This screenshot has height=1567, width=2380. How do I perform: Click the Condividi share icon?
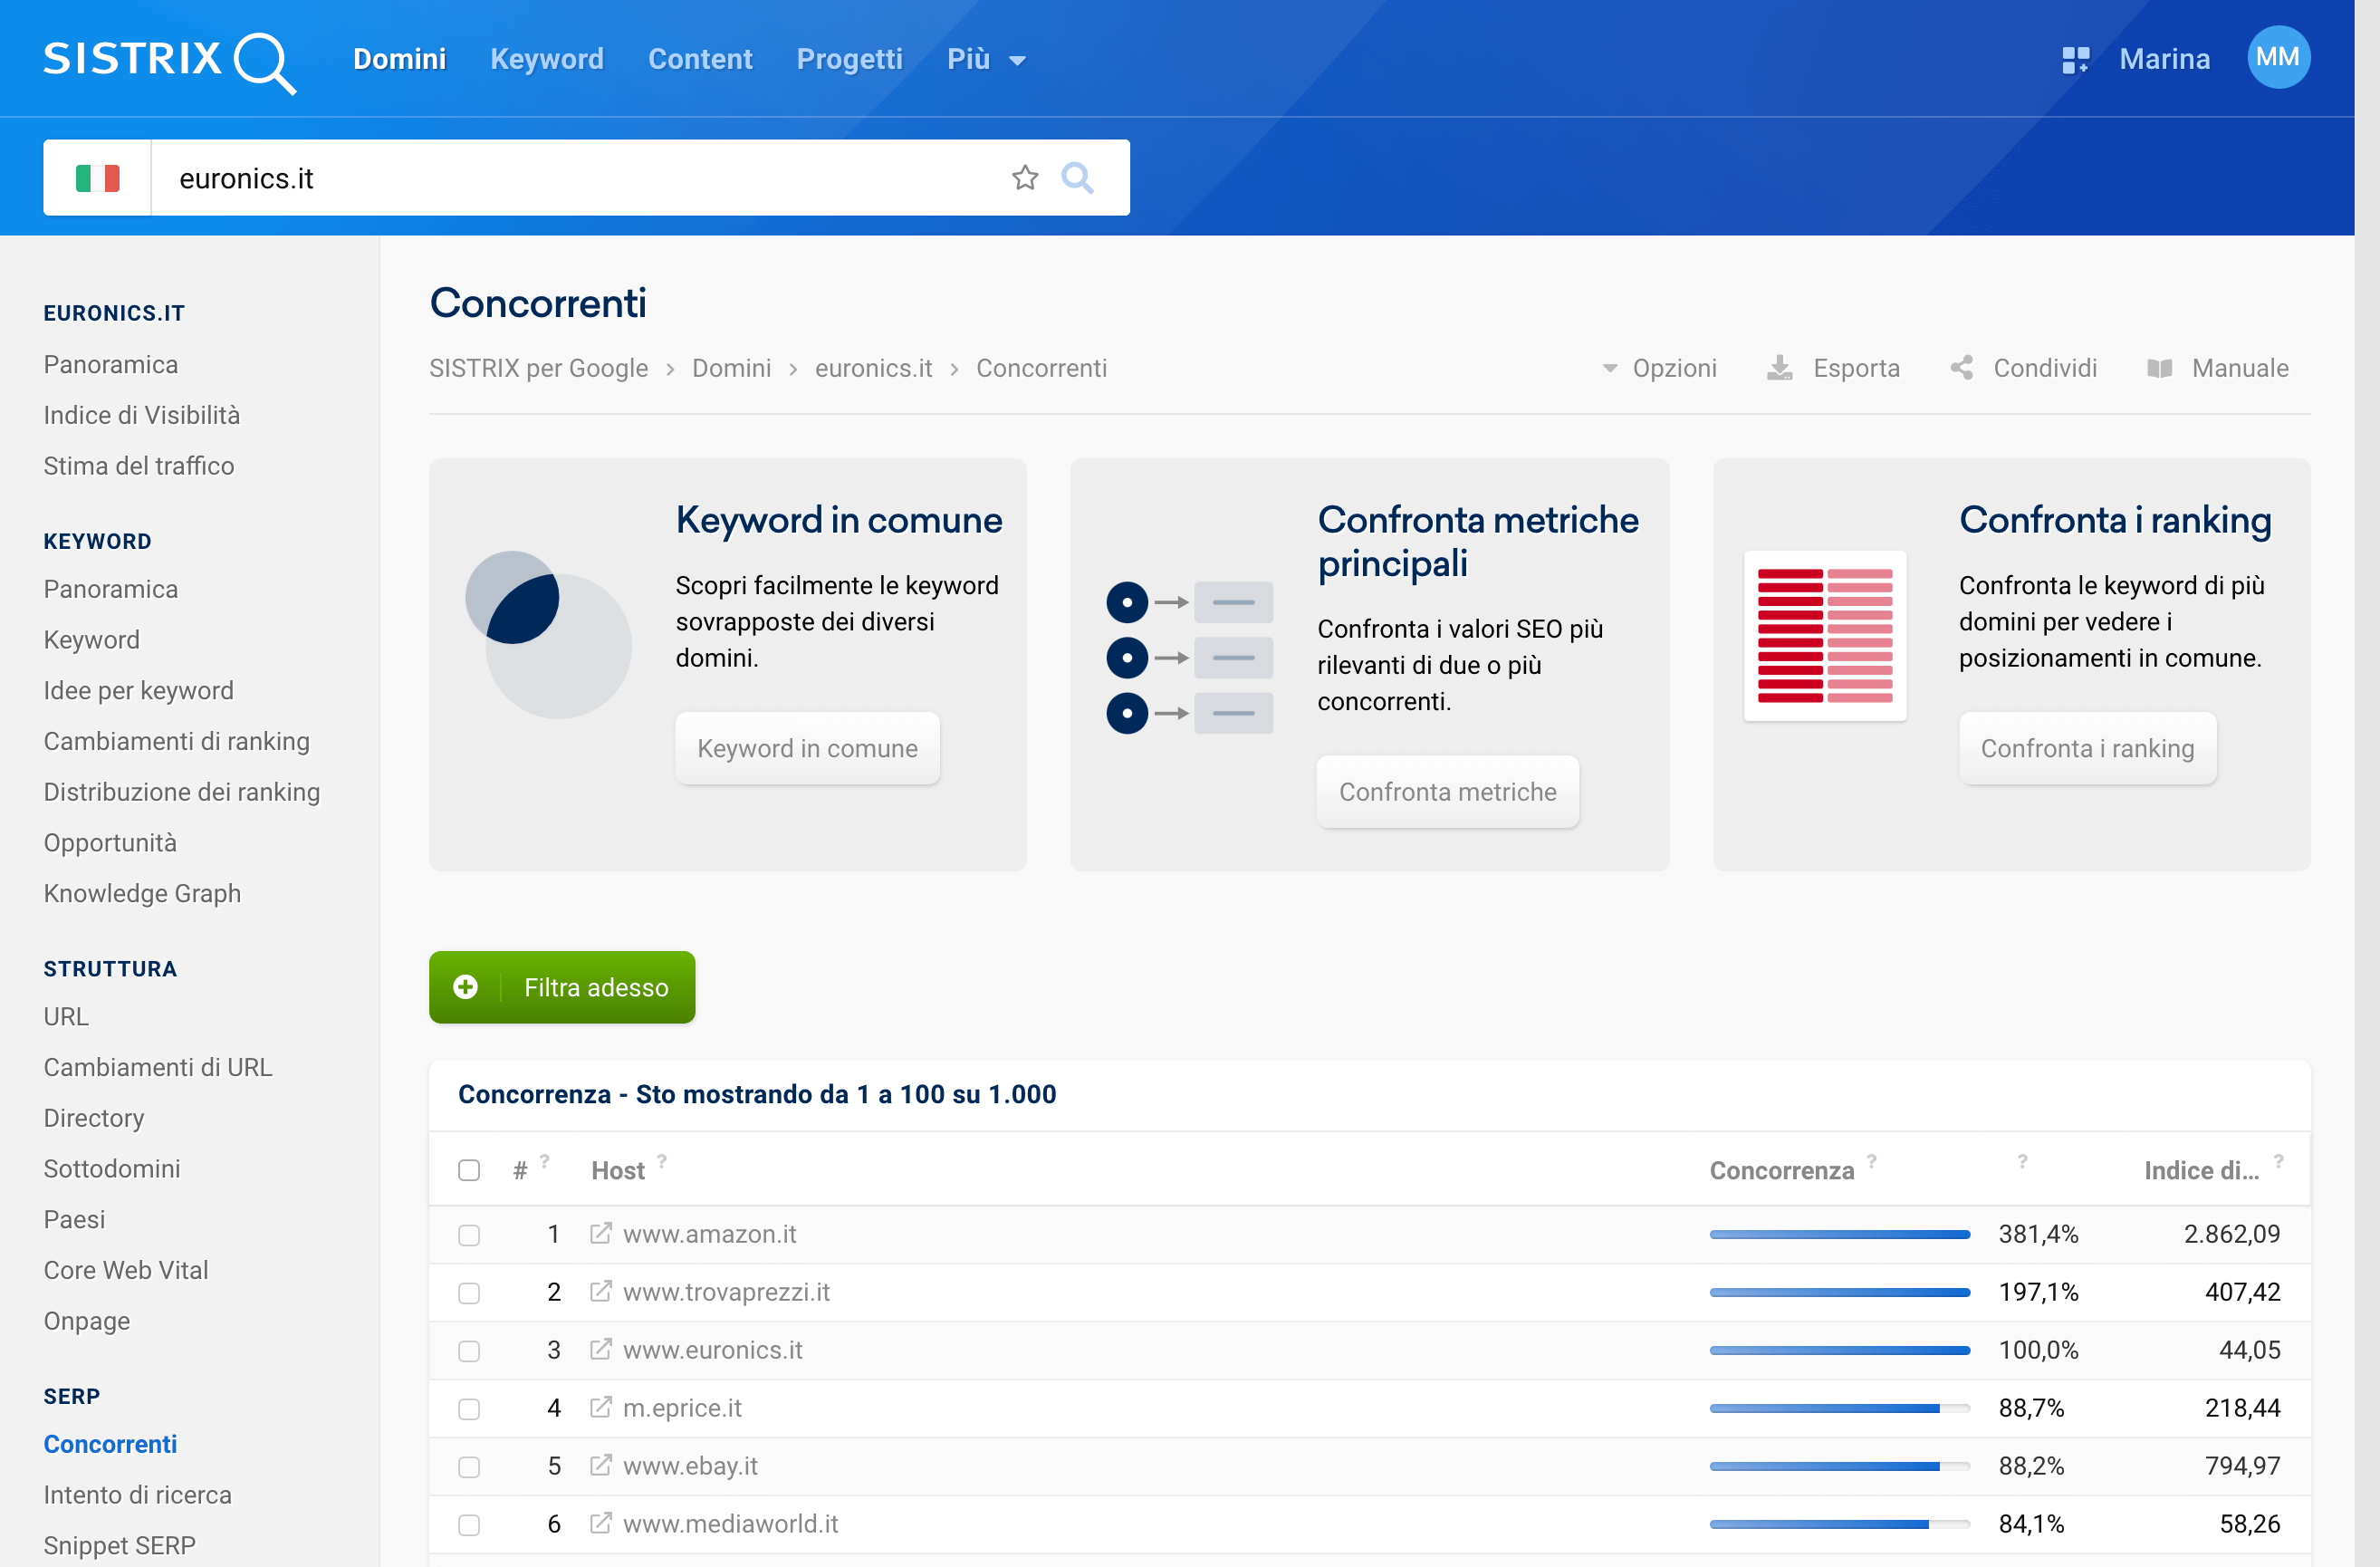point(1961,368)
